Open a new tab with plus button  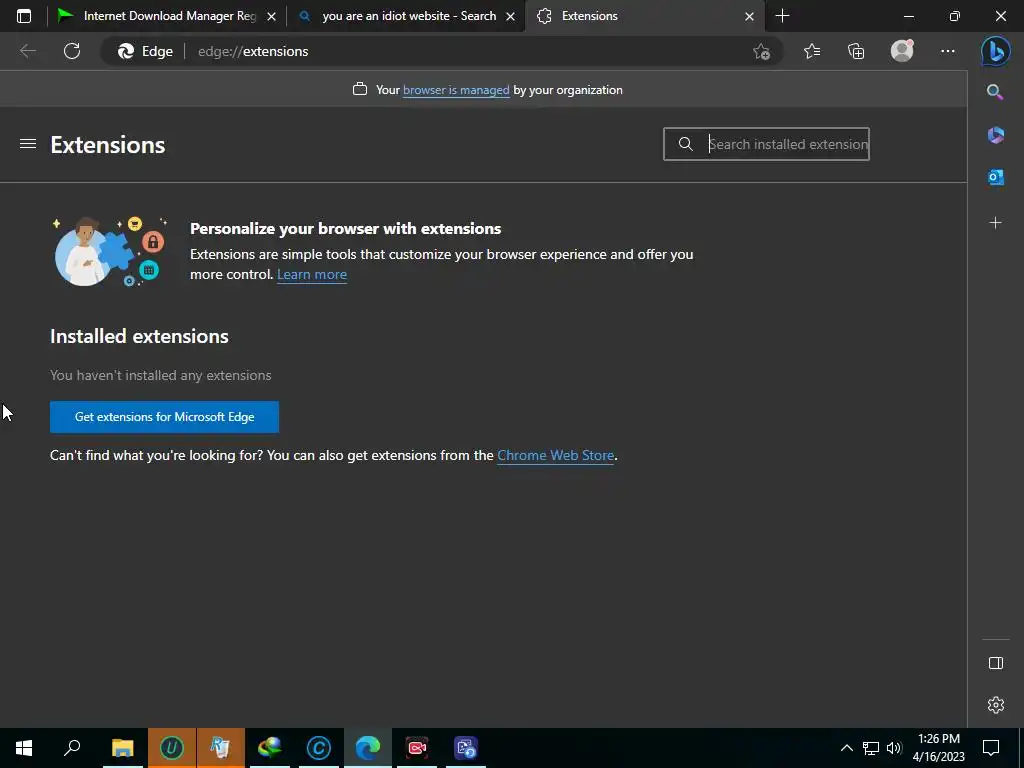tap(782, 16)
